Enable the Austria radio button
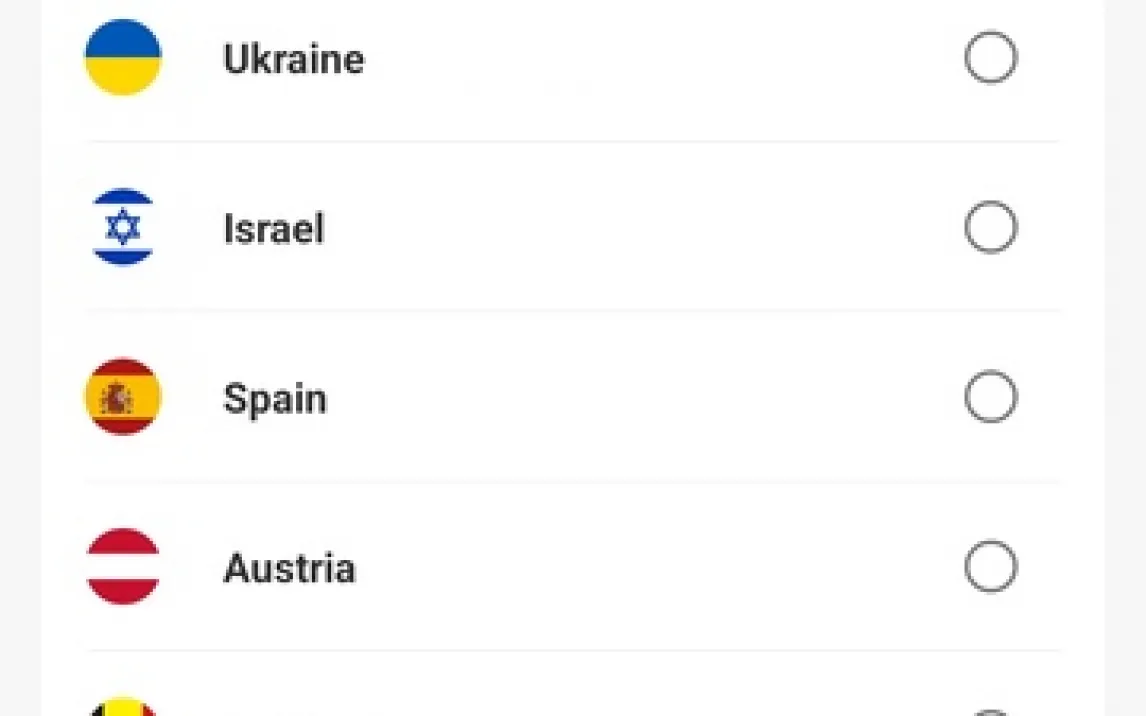Viewport: 1146px width, 716px height. coord(990,567)
